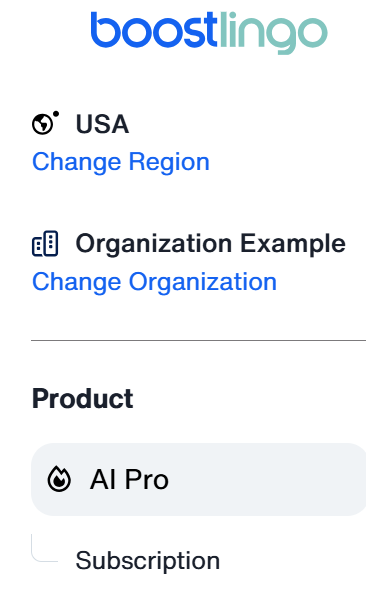The width and height of the screenshot is (366, 594).
Task: Click the tree connector line beside Subscription
Action: [x=44, y=548]
